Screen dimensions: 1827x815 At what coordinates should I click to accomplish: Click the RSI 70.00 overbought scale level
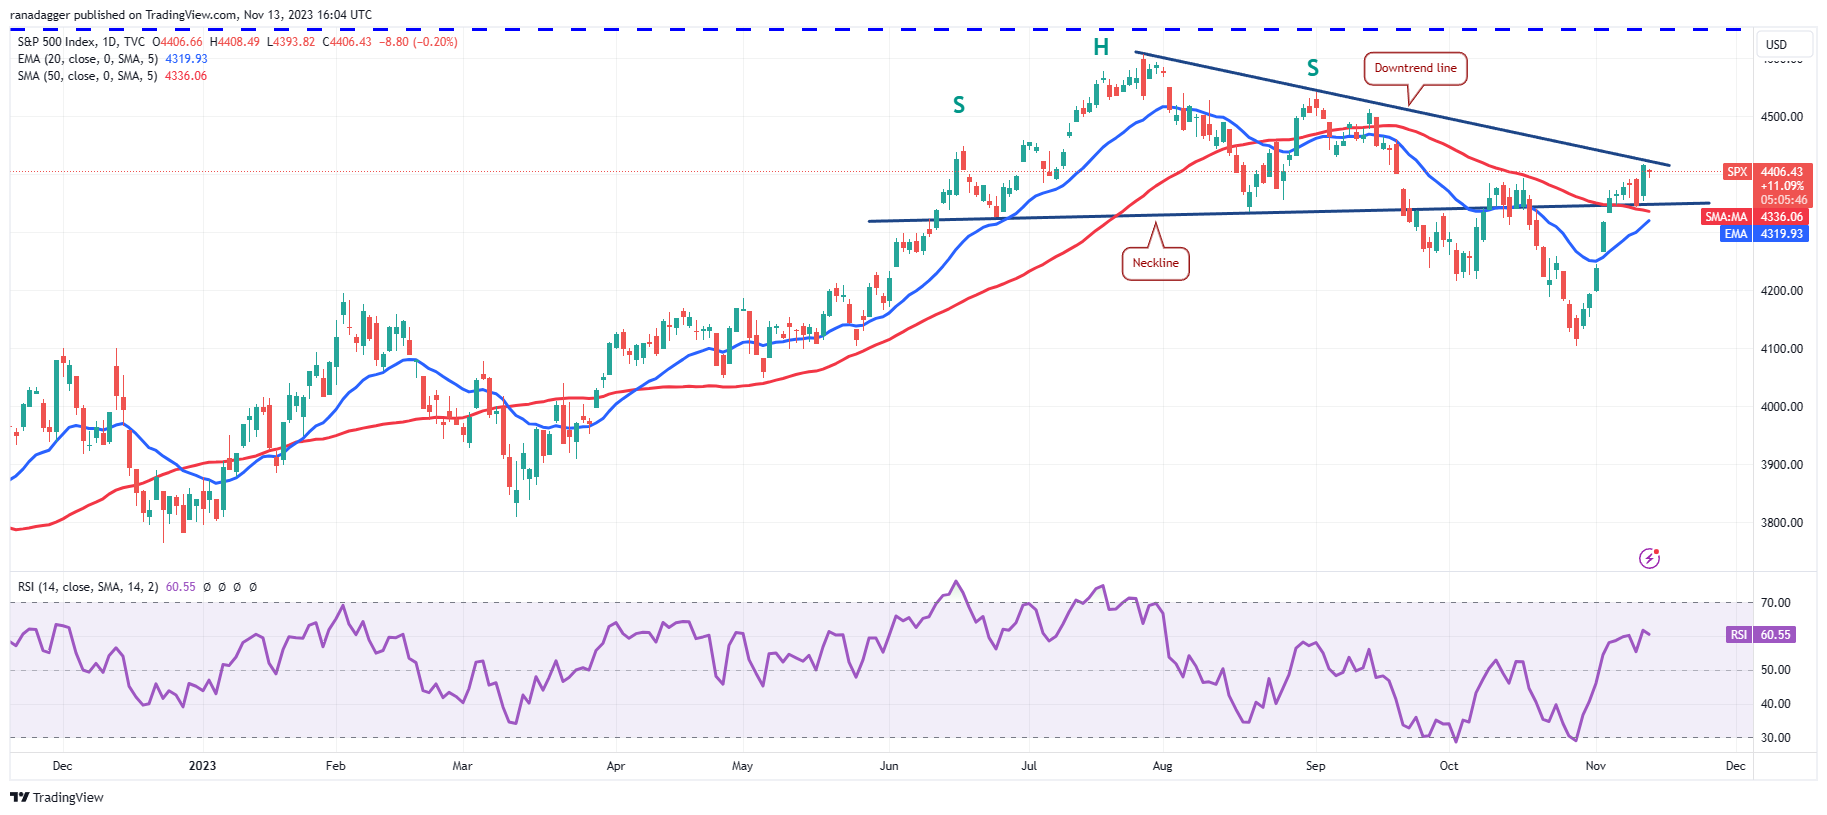click(x=1775, y=603)
